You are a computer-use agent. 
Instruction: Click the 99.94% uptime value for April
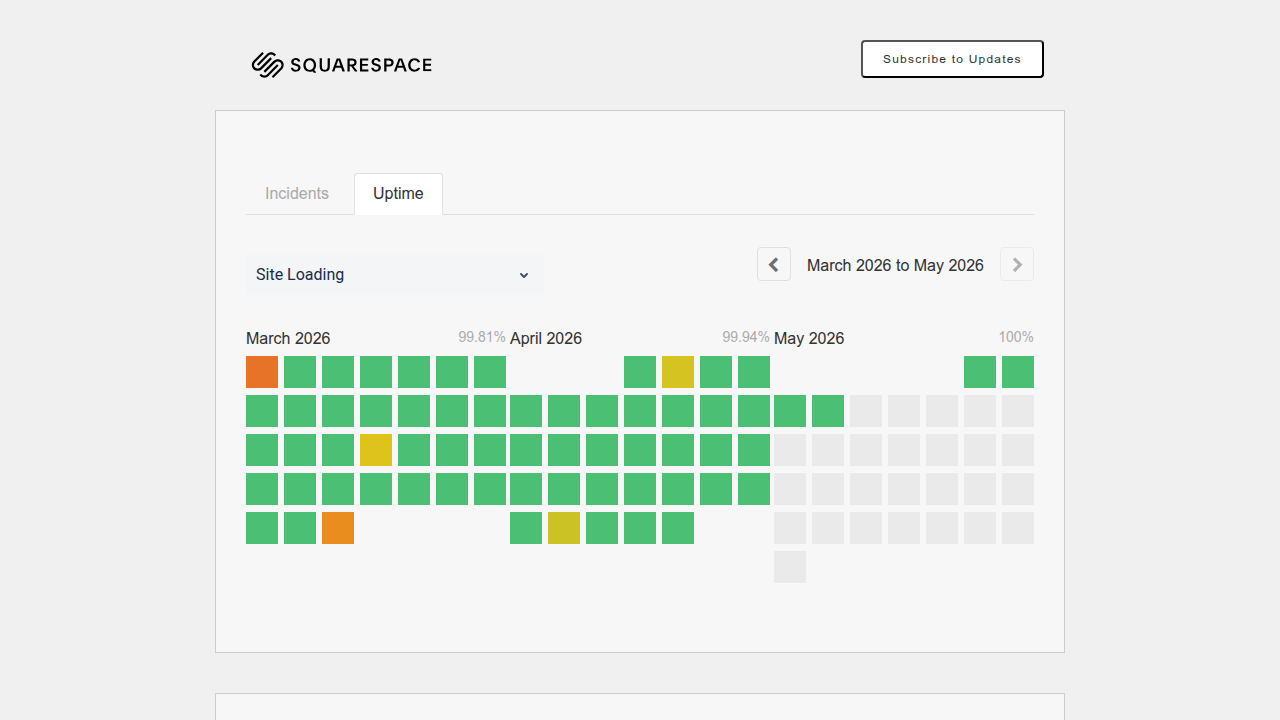point(746,337)
